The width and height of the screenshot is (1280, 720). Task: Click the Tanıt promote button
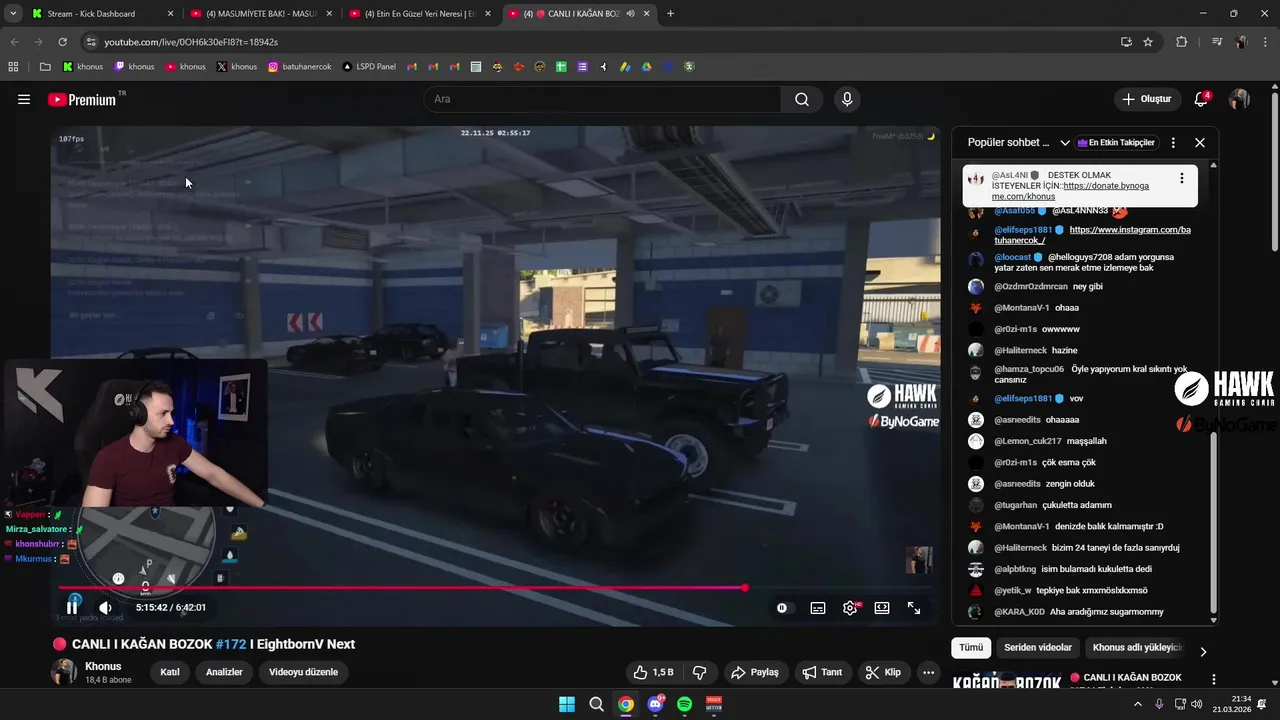(822, 672)
